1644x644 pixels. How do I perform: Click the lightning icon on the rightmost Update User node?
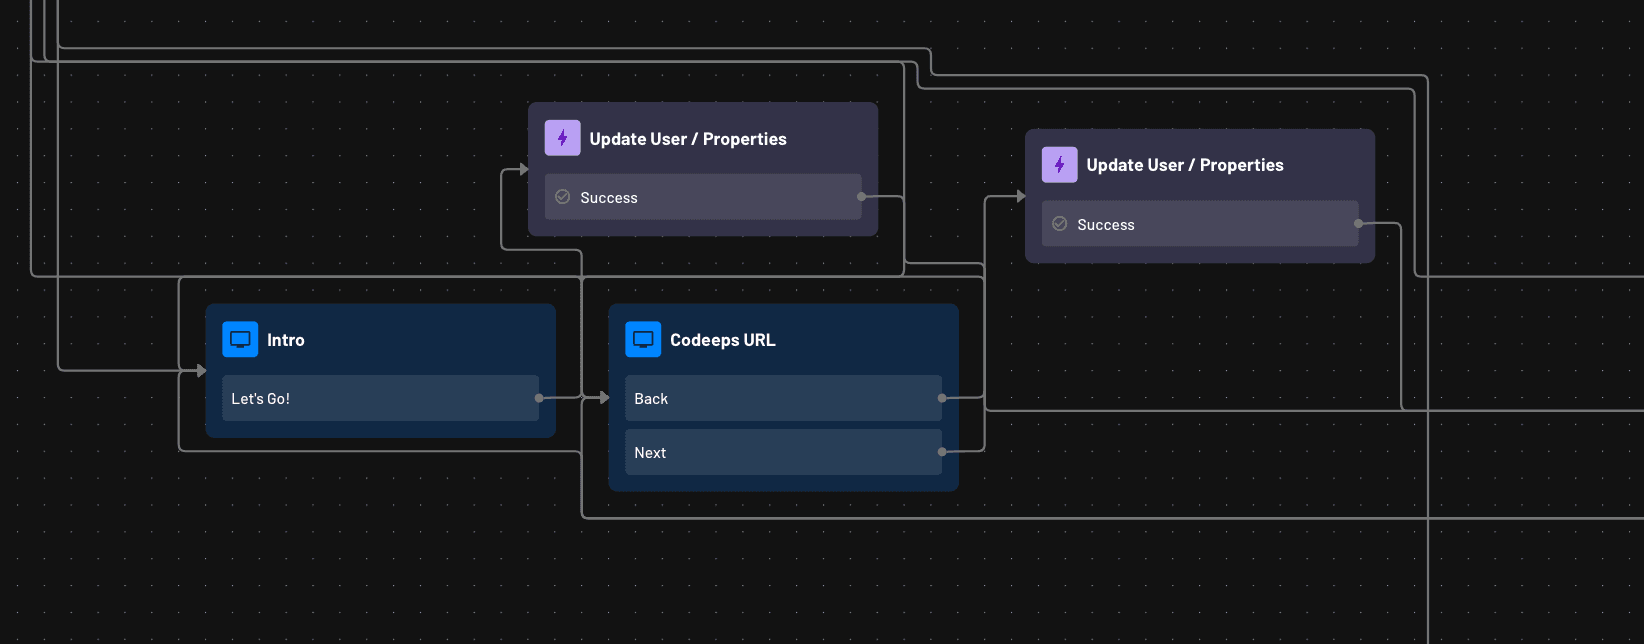[1059, 165]
